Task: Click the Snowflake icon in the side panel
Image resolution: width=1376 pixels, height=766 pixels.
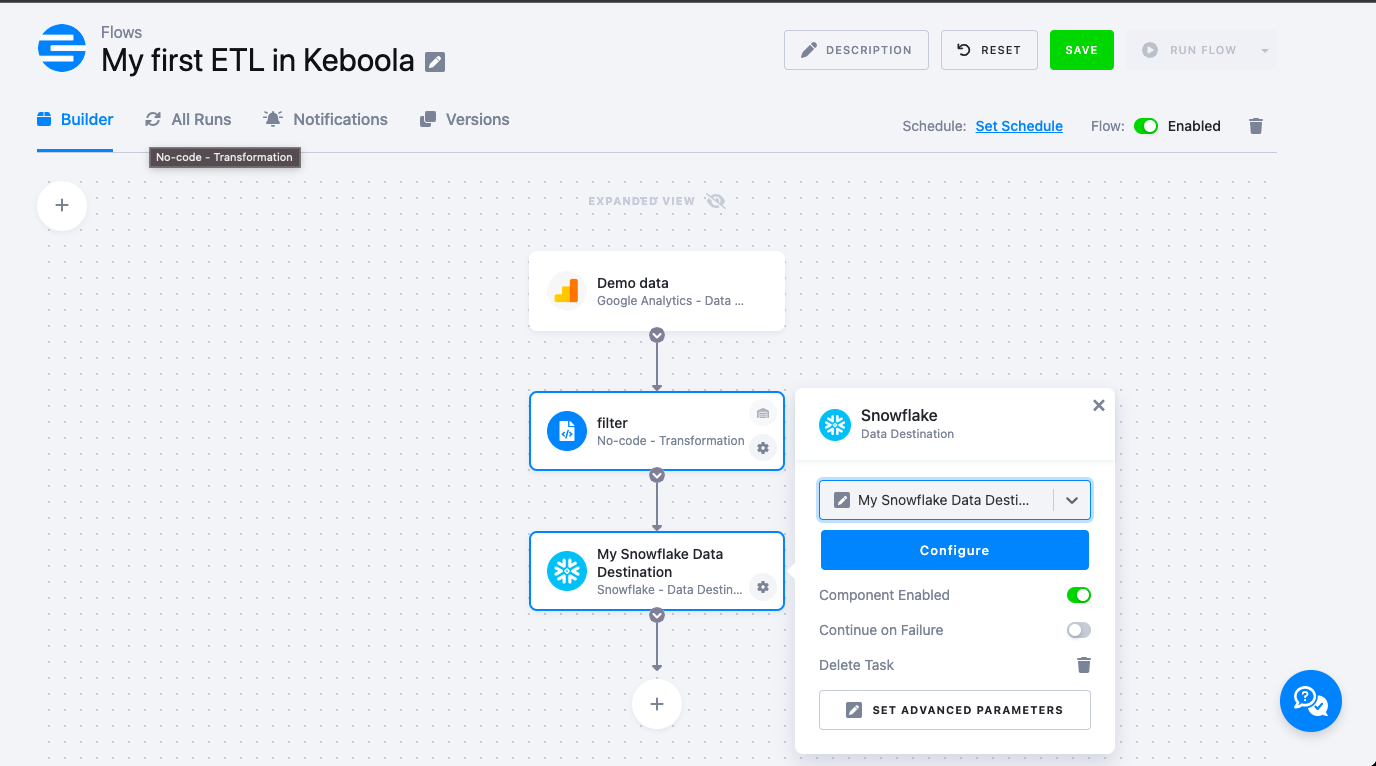Action: (x=835, y=424)
